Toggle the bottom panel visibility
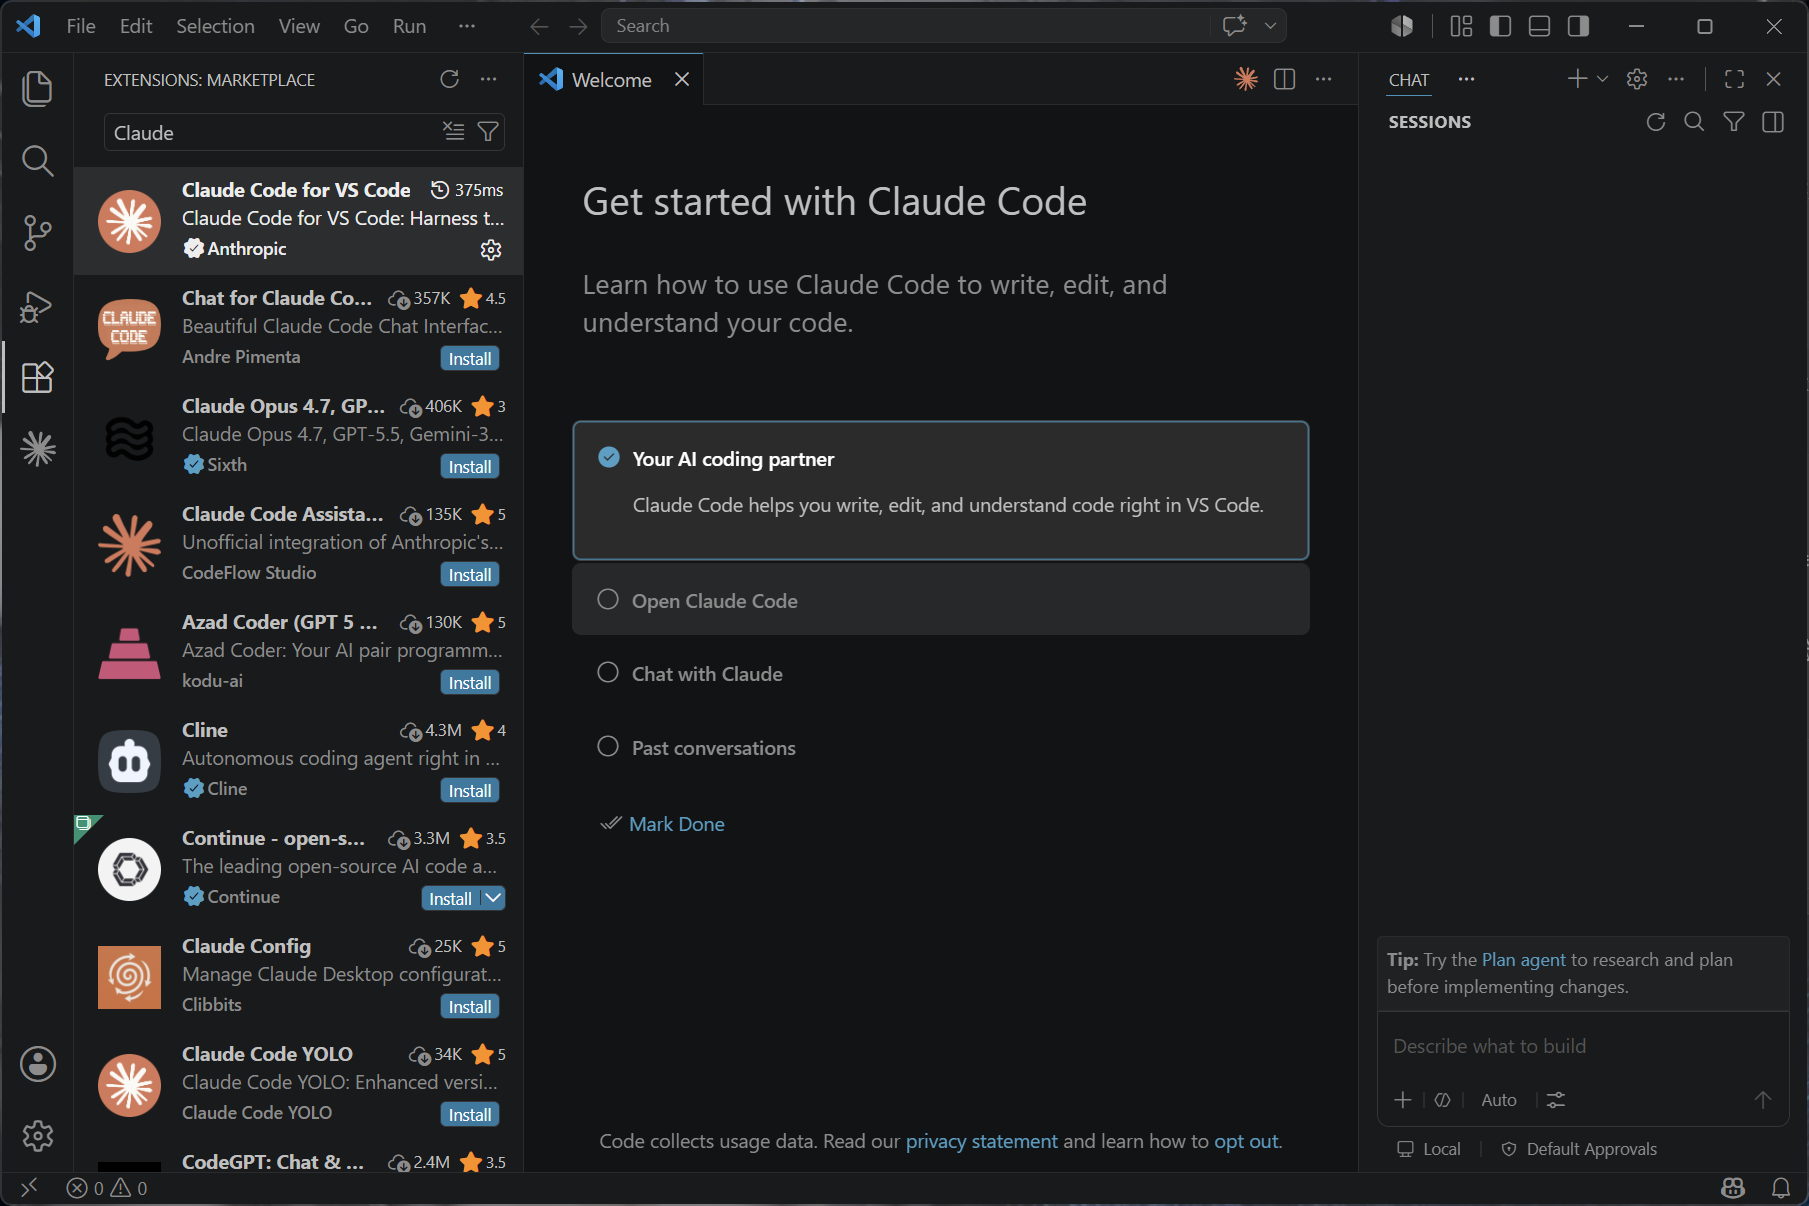 click(x=1540, y=26)
